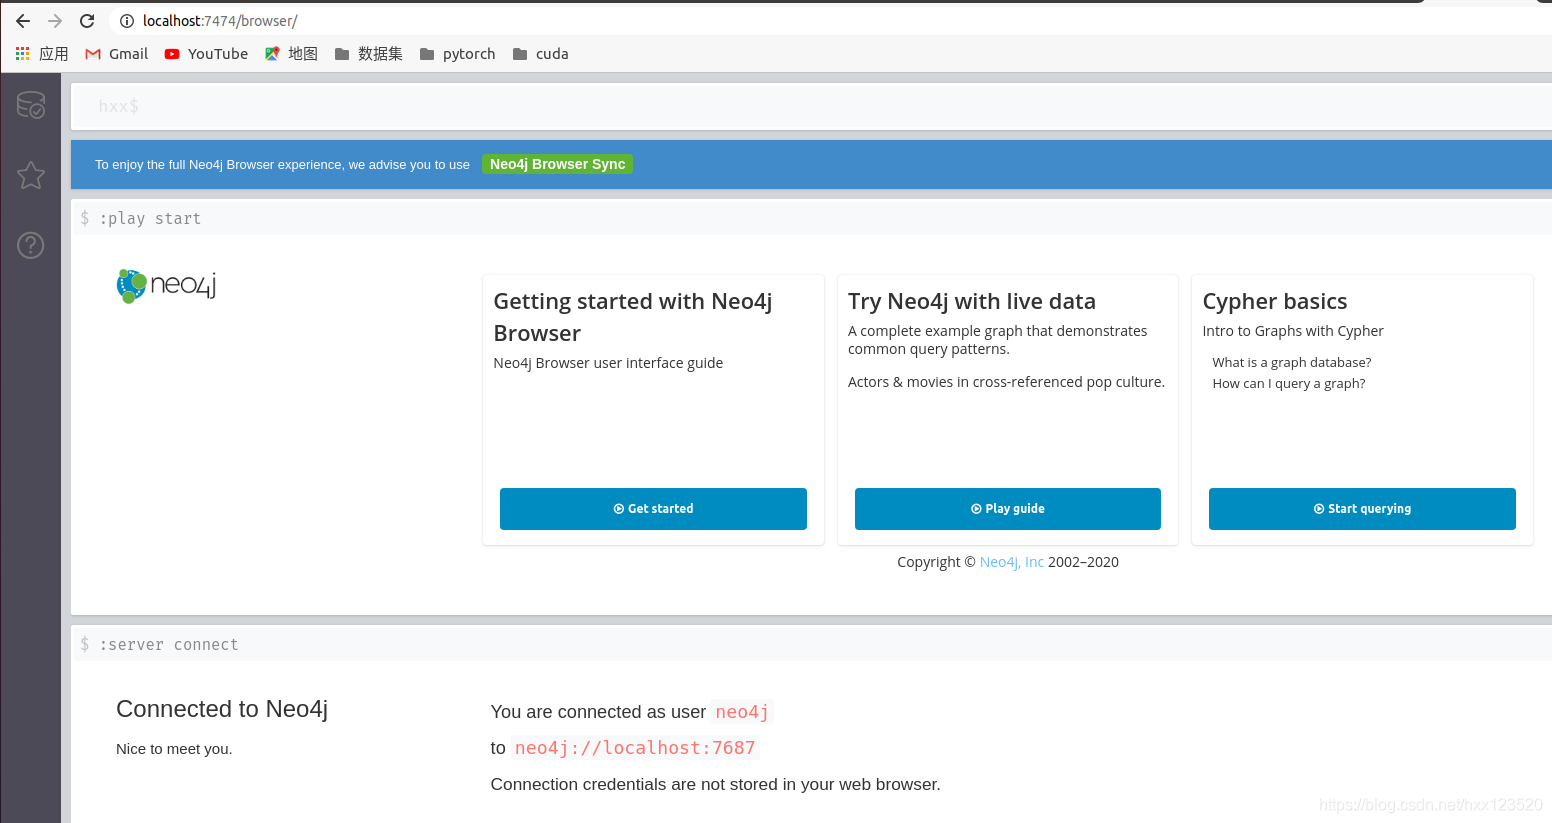Image resolution: width=1552 pixels, height=823 pixels.
Task: Click the neo4j logo image
Action: 166,286
